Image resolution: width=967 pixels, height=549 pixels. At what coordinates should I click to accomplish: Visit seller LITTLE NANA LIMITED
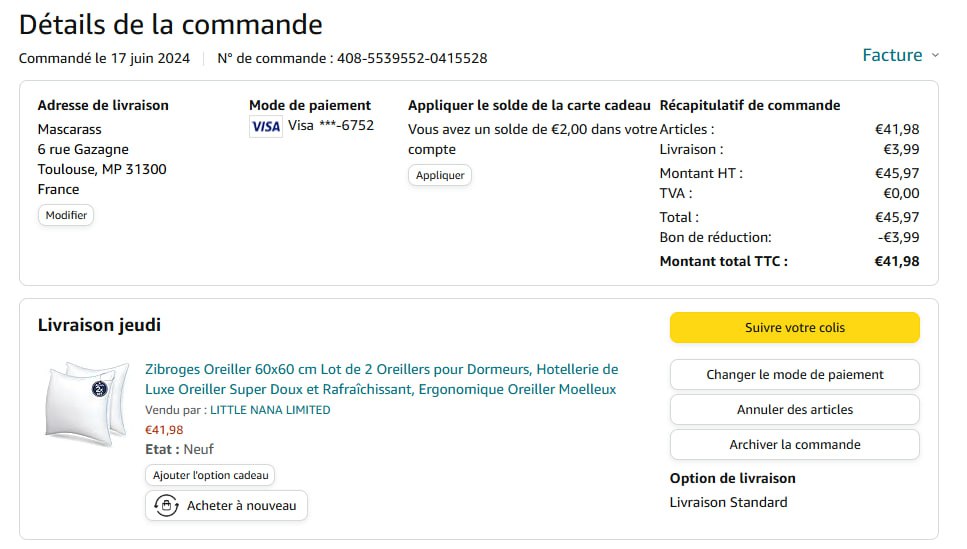[x=270, y=410]
